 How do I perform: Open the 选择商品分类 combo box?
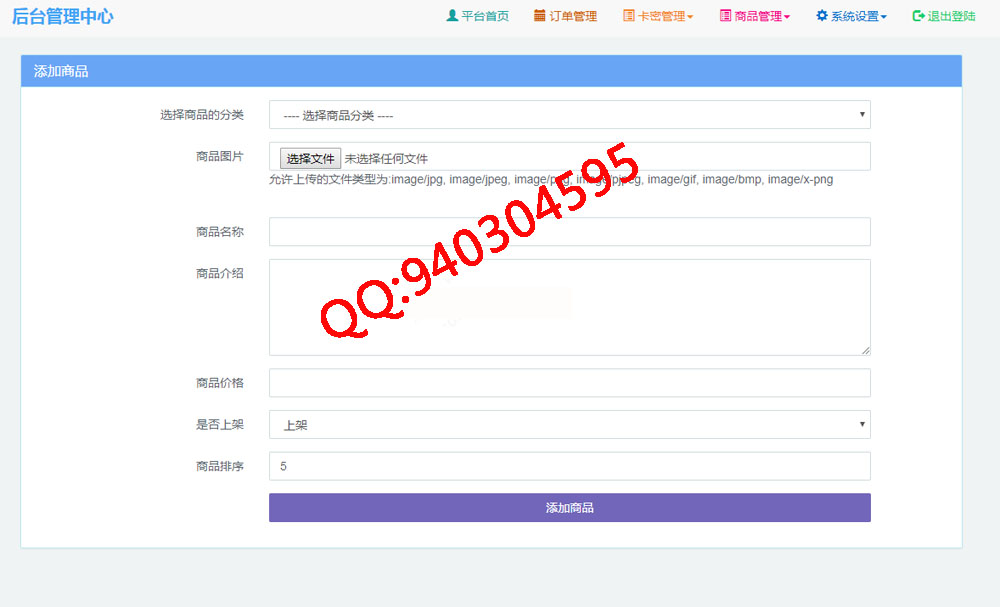[x=569, y=115]
